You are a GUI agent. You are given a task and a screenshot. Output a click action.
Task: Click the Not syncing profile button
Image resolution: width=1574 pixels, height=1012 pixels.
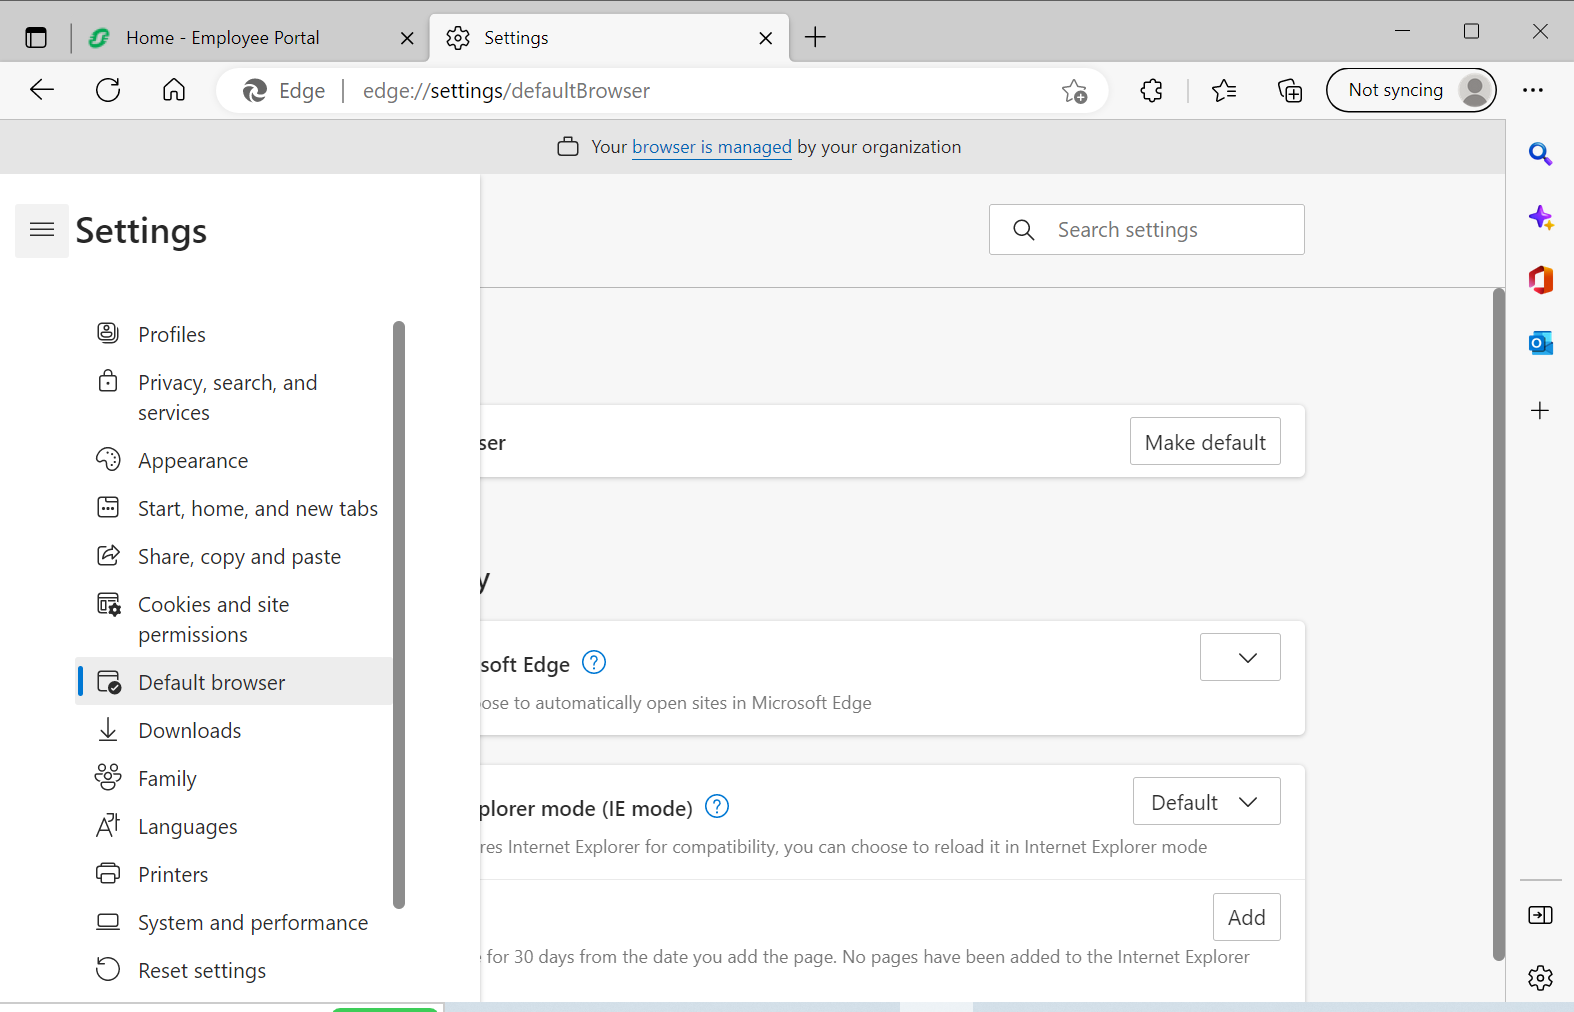[x=1411, y=90]
